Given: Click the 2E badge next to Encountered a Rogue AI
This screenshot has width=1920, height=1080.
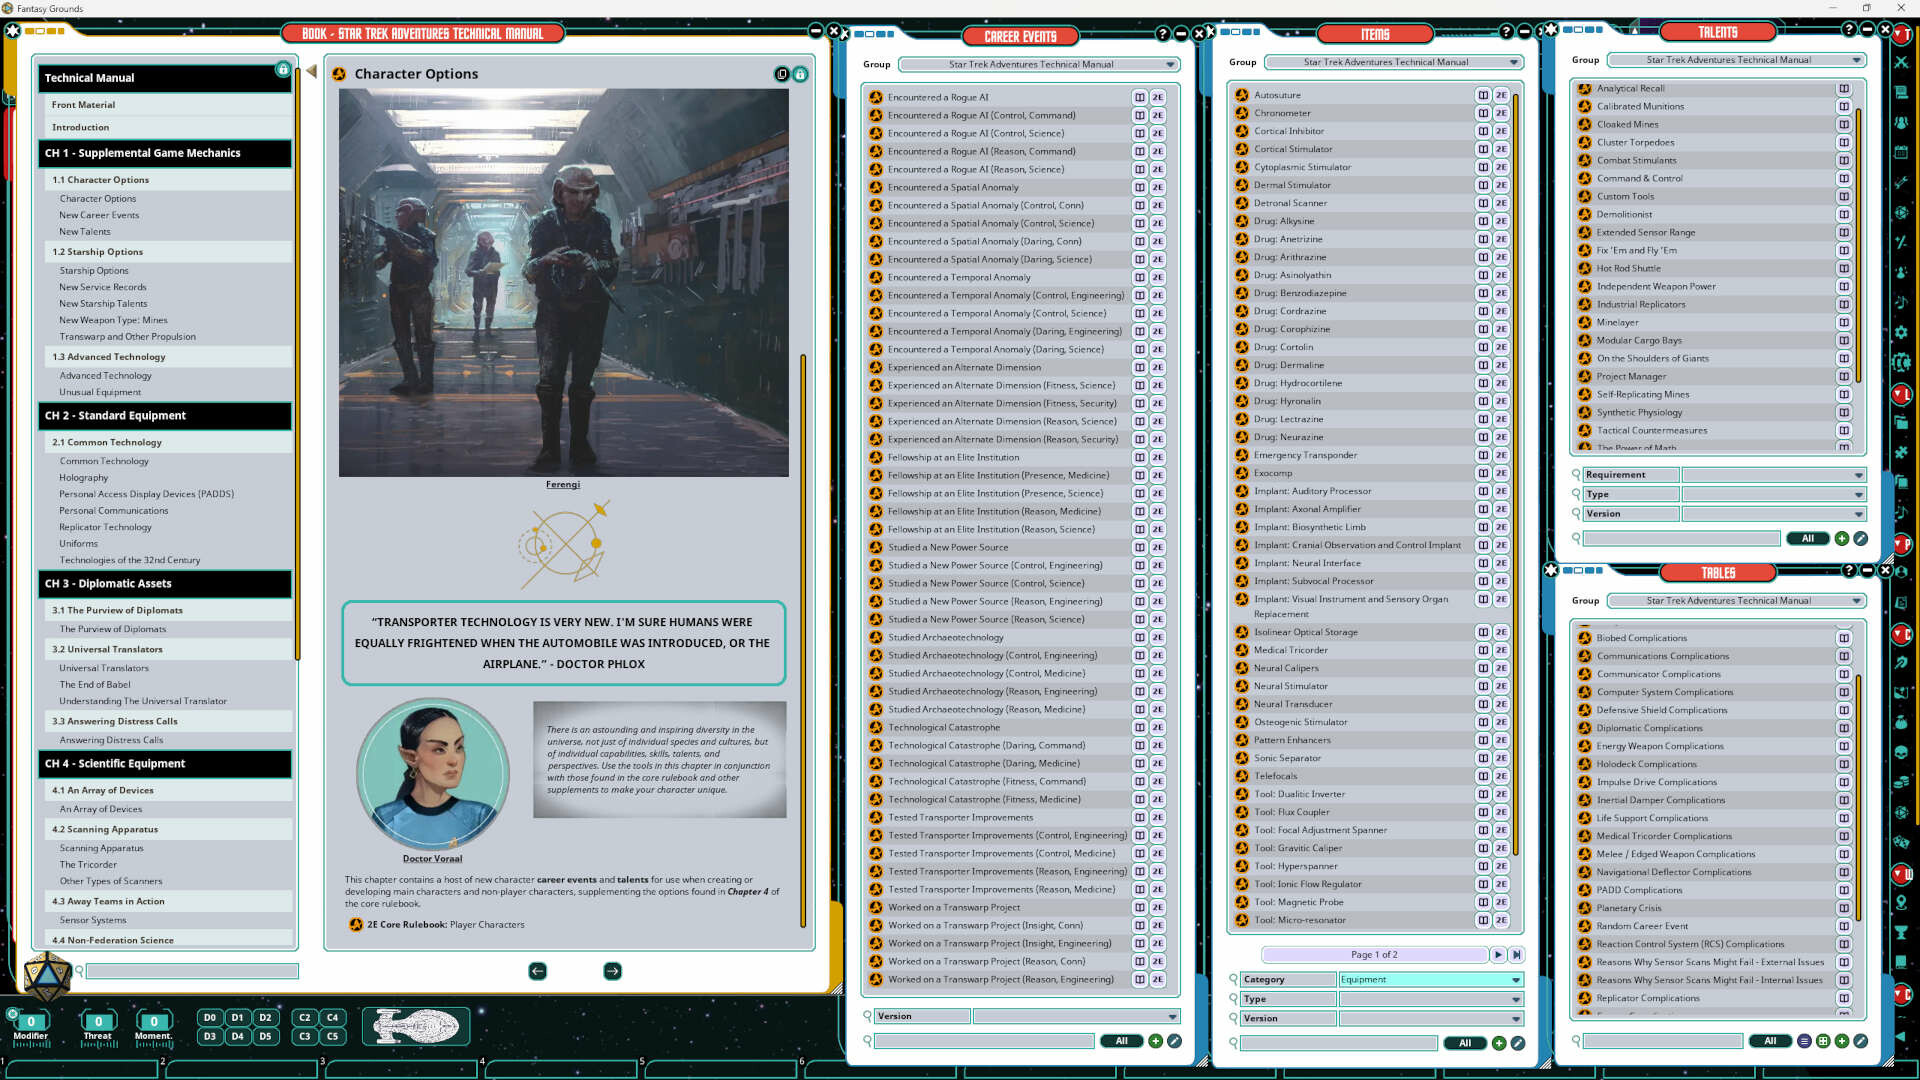Looking at the screenshot, I should (1157, 97).
